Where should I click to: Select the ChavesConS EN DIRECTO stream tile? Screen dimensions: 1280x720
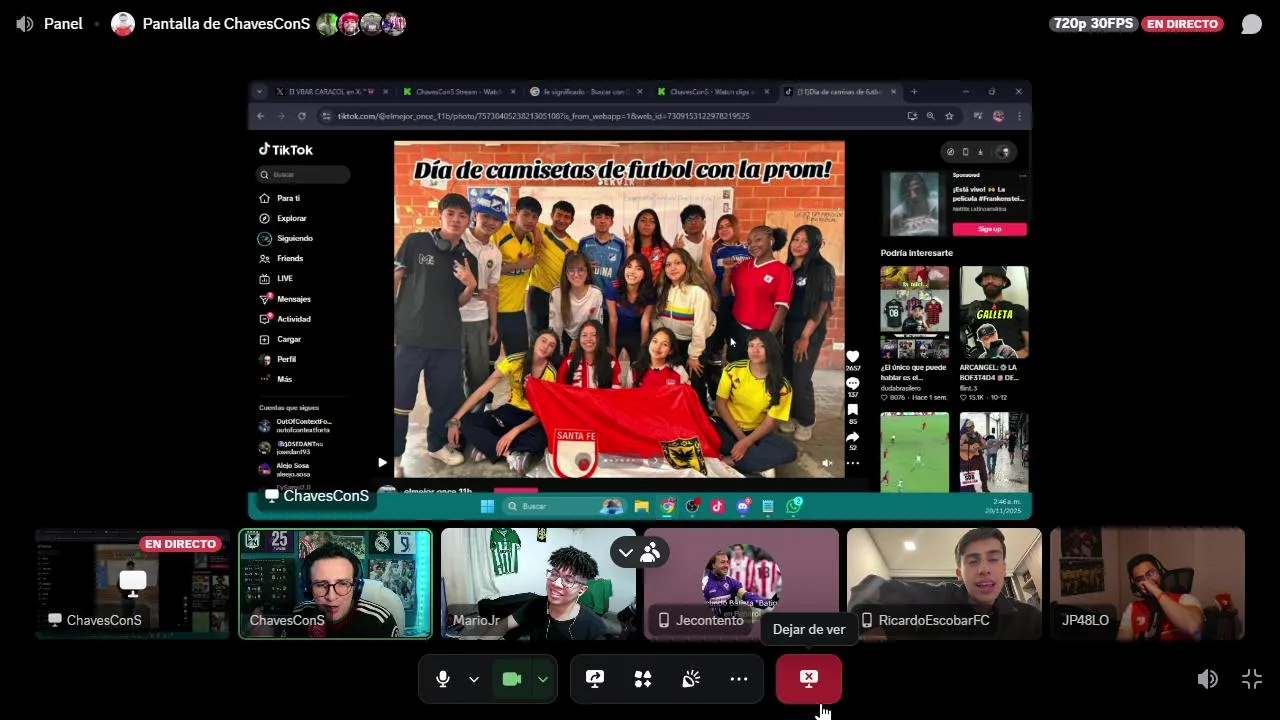click(x=133, y=583)
